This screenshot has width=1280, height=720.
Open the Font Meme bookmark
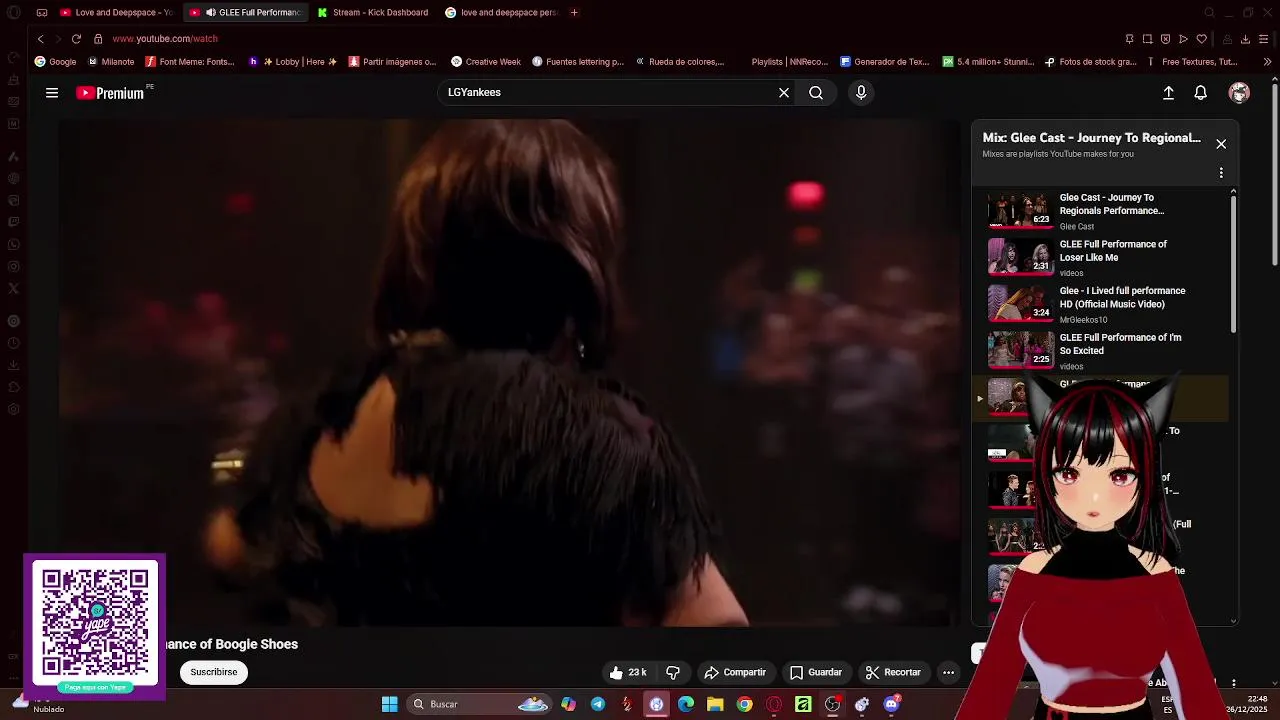[x=190, y=62]
